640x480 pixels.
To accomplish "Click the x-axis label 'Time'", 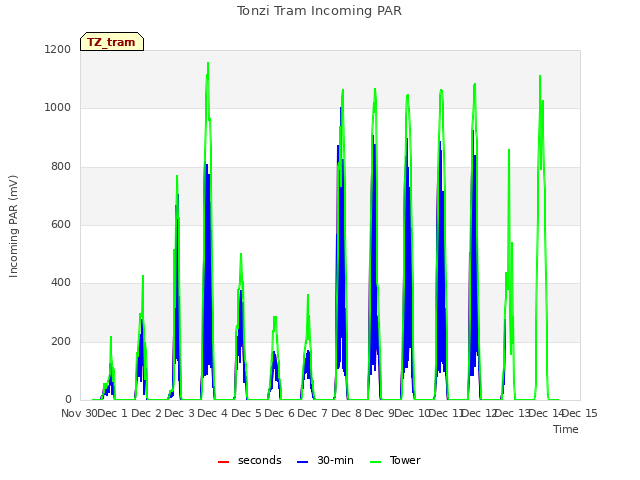I will click(566, 429).
